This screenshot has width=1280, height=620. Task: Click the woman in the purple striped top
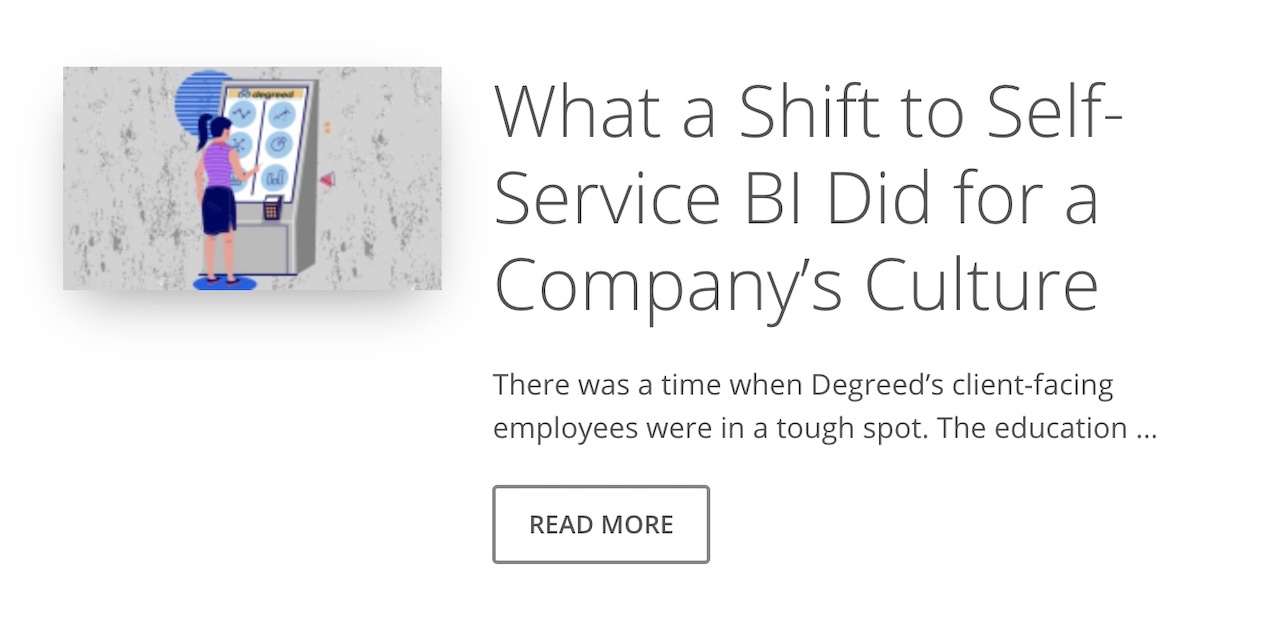pos(220,200)
